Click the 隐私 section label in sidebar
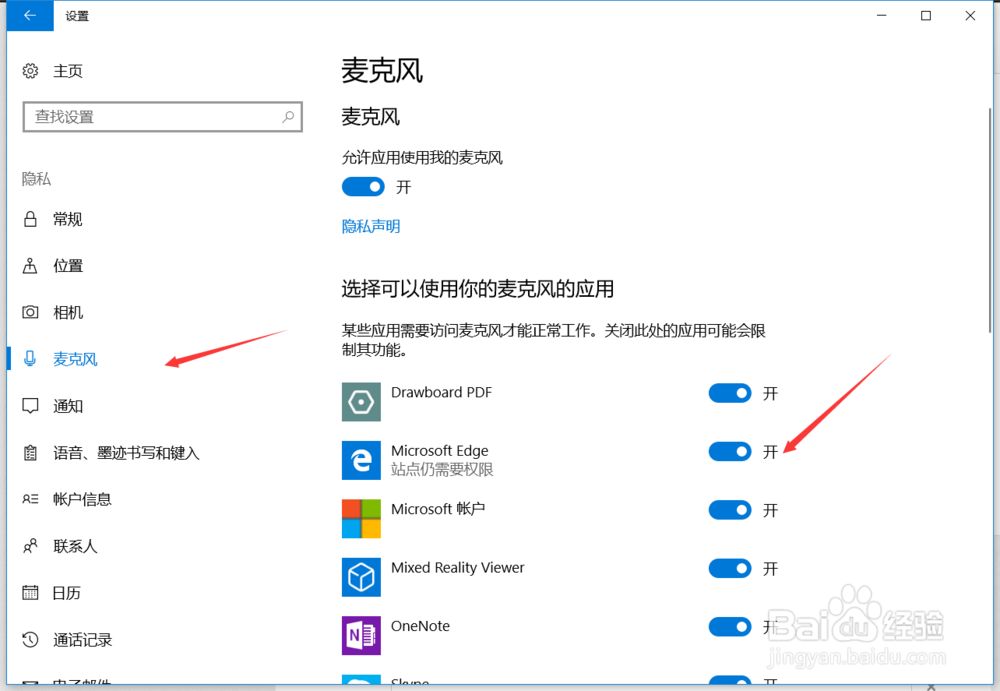 click(x=36, y=179)
